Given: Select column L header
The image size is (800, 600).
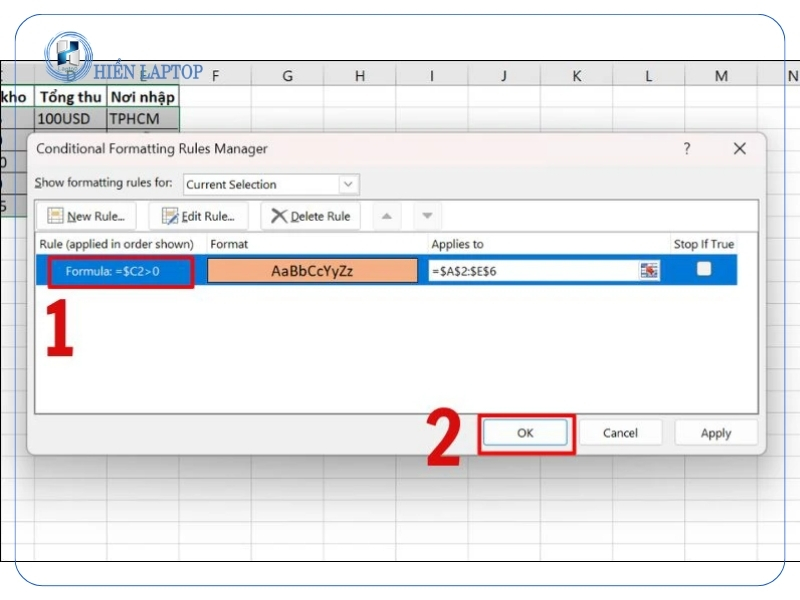Looking at the screenshot, I should [x=648, y=76].
